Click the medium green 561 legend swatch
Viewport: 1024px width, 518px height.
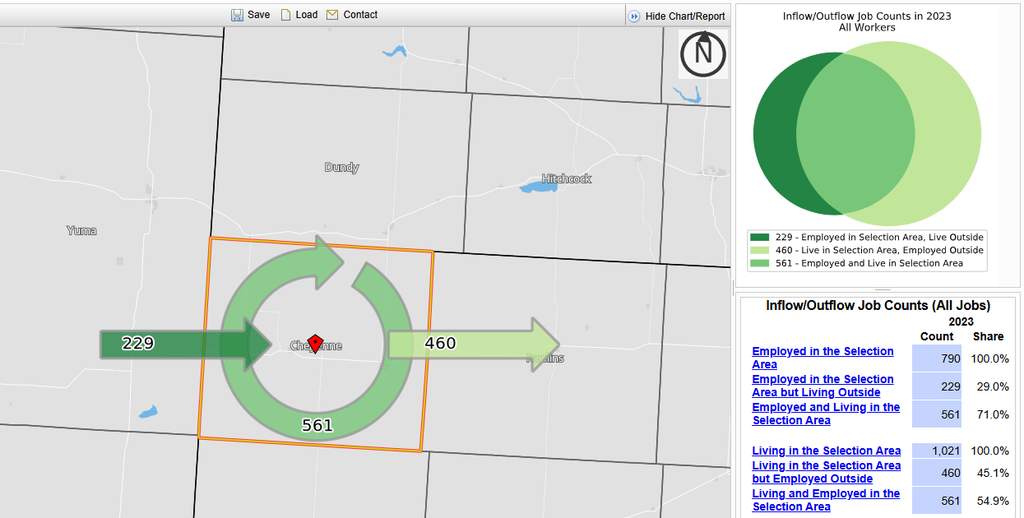click(760, 263)
